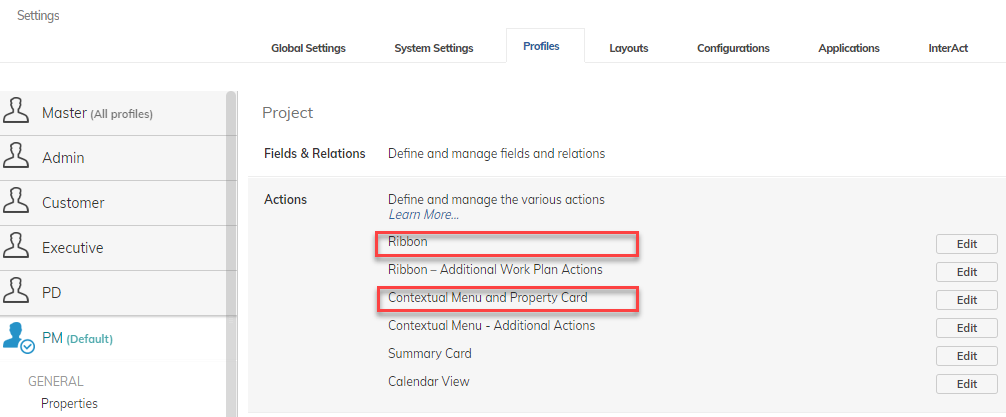This screenshot has height=417, width=1006.
Task: Click the Master profile user icon
Action: tap(15, 112)
